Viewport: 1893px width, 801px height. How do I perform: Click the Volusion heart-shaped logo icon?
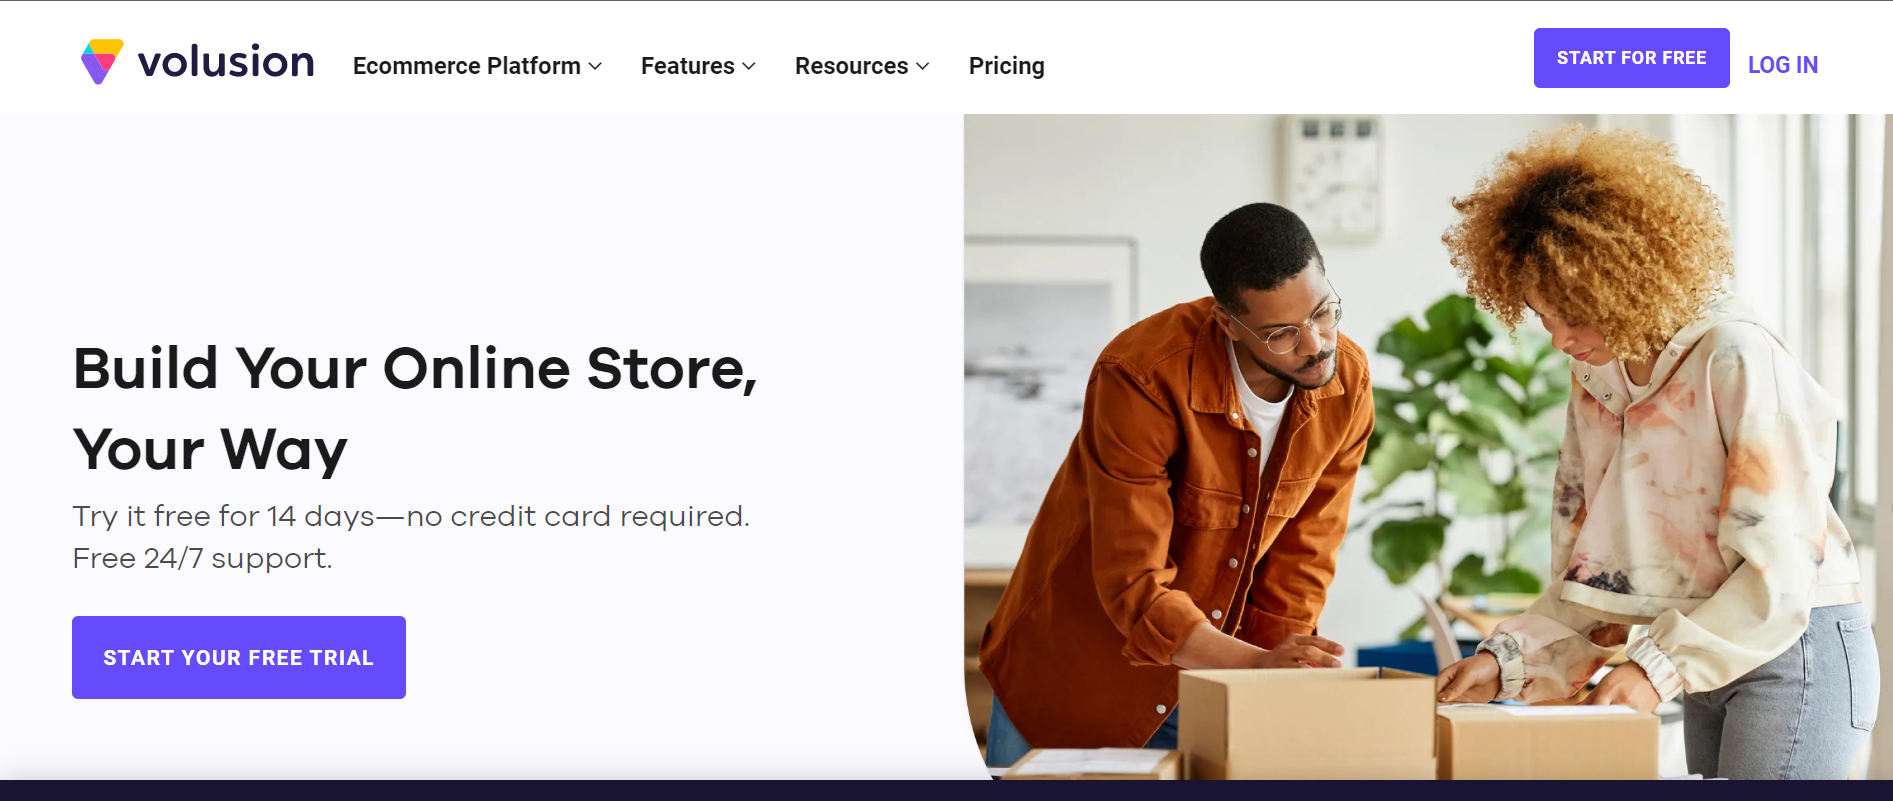click(x=102, y=61)
